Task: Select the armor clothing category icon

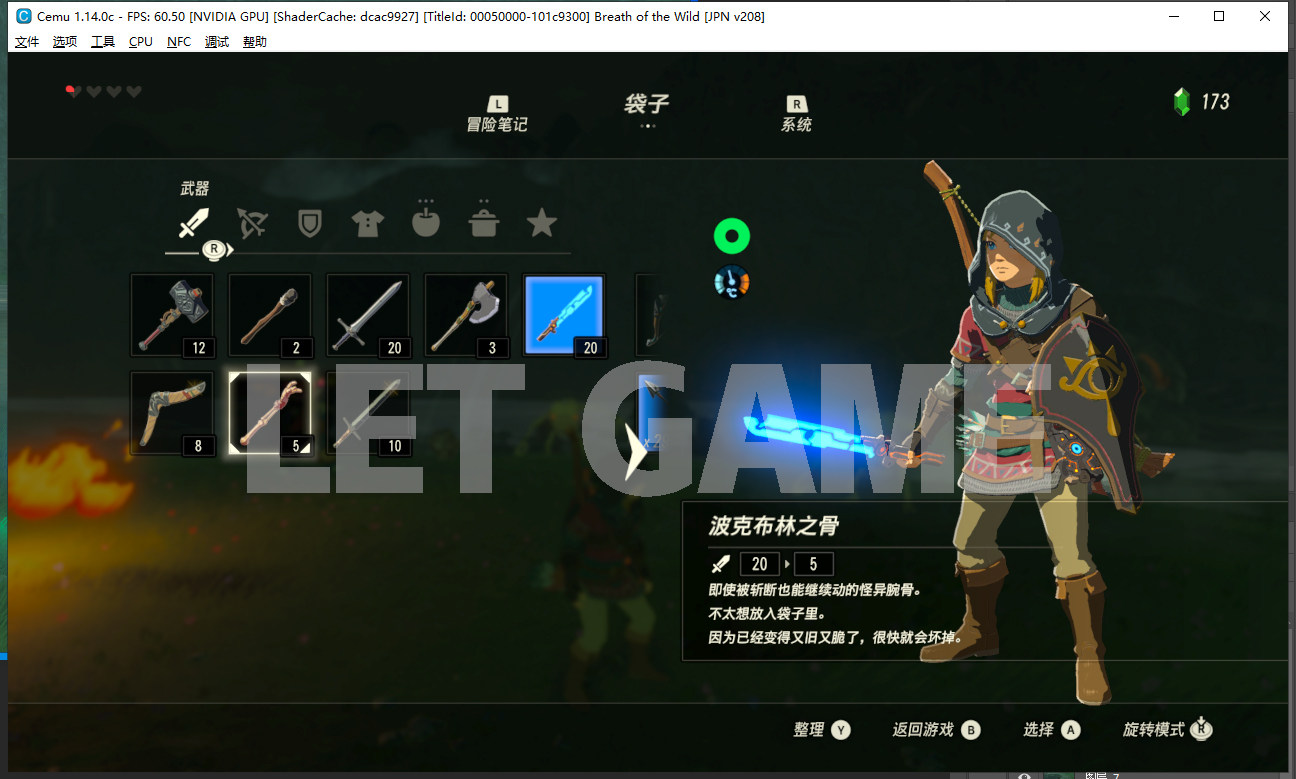Action: pos(368,223)
